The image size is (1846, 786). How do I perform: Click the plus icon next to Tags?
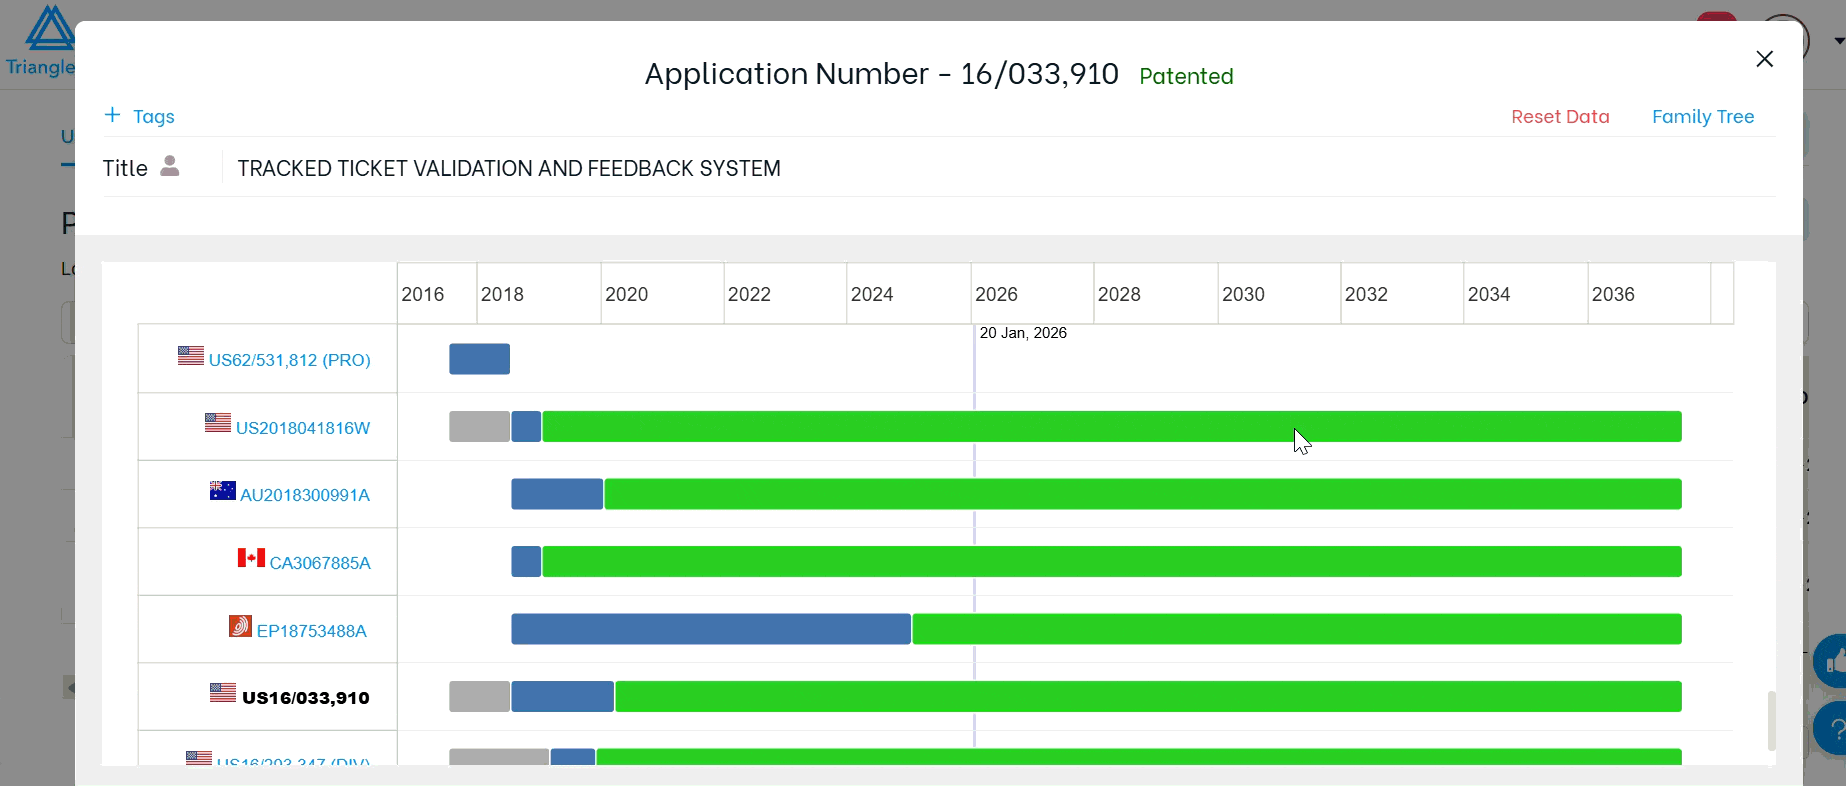click(x=112, y=115)
